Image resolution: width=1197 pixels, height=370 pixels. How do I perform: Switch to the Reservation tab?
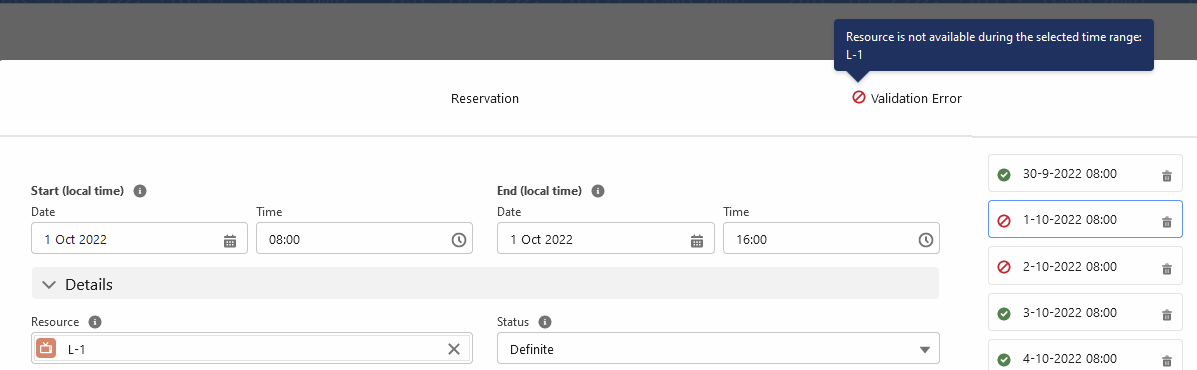(x=485, y=98)
